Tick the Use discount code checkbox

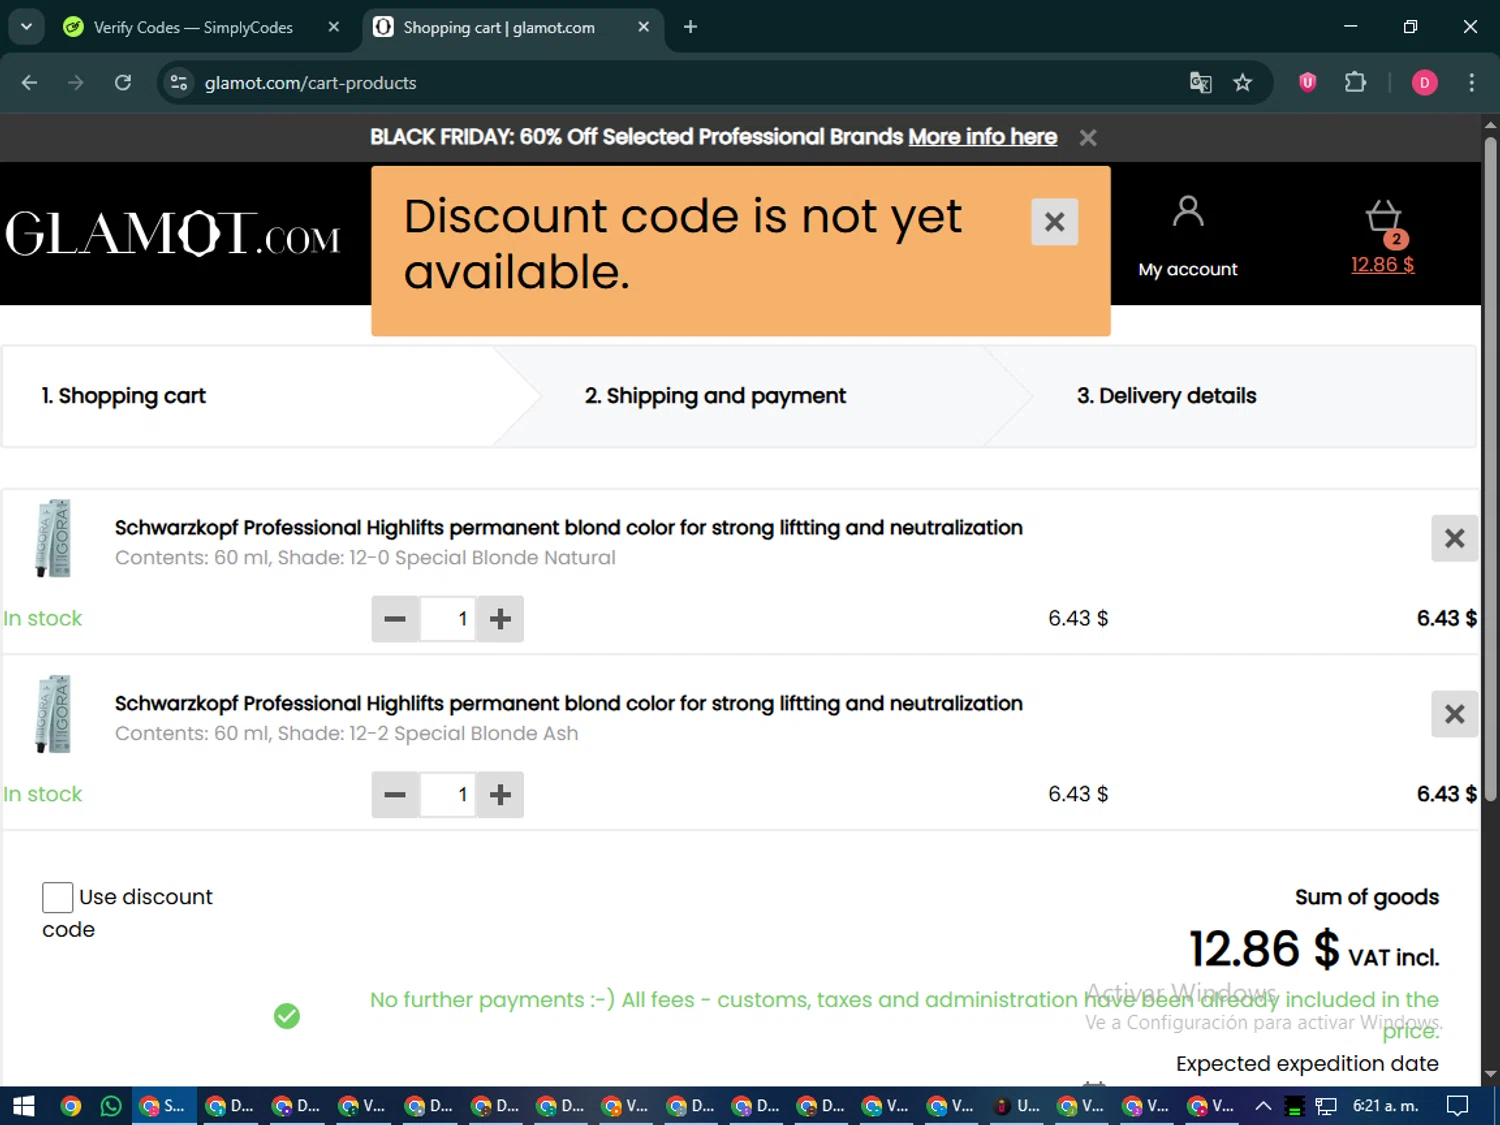tap(57, 897)
